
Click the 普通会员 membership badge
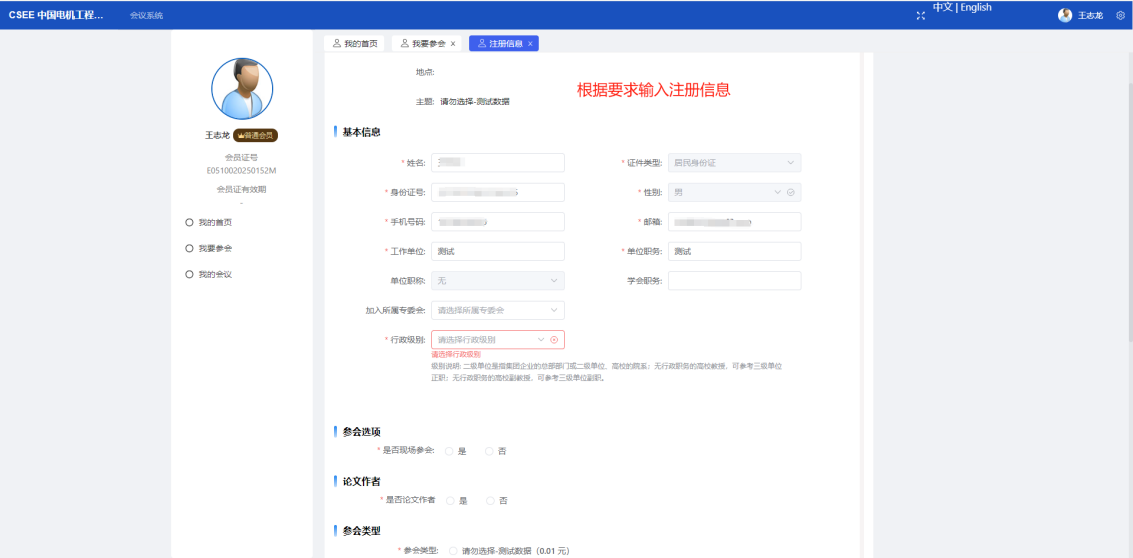[255, 135]
